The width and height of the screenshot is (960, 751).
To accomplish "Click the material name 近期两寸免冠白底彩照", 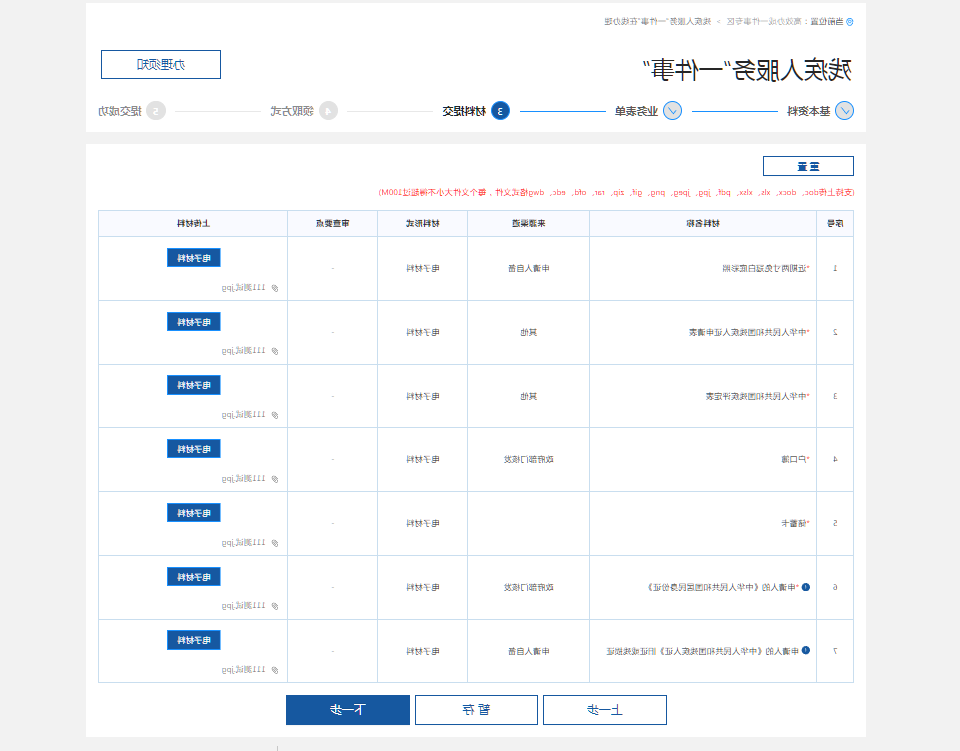I will click(x=766, y=268).
